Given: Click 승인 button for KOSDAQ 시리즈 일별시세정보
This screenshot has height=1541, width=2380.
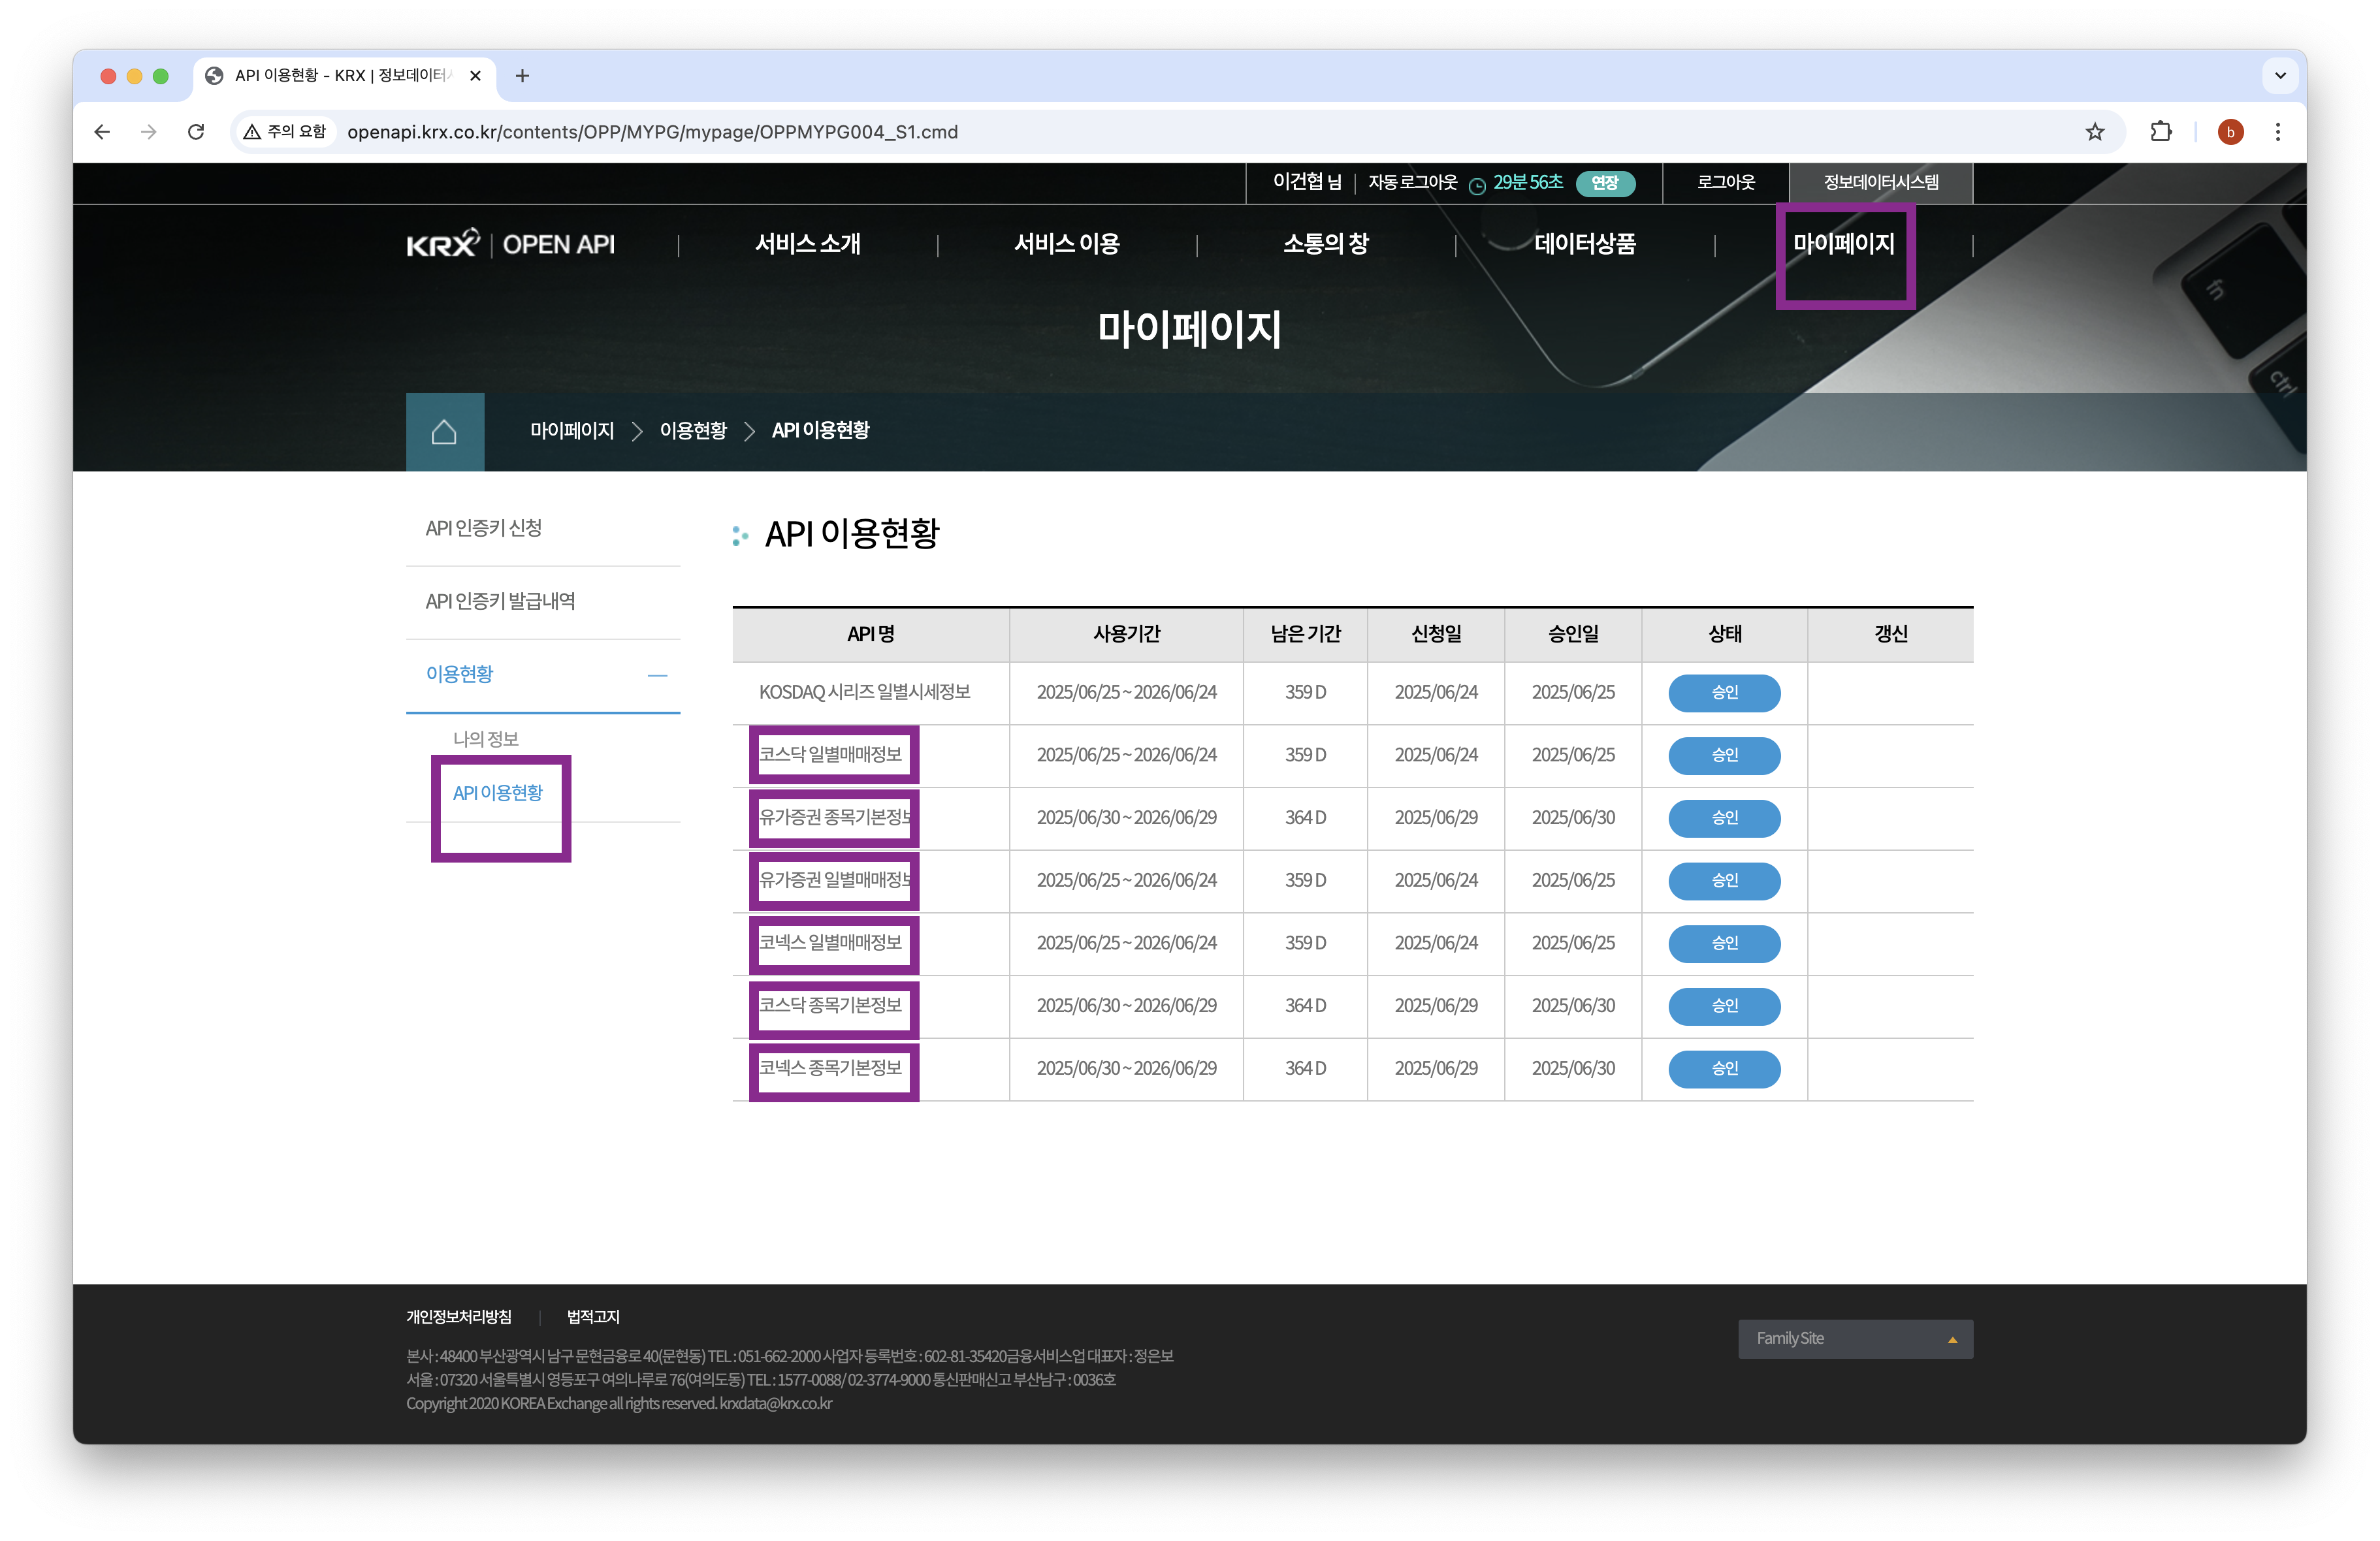Looking at the screenshot, I should pos(1724,692).
